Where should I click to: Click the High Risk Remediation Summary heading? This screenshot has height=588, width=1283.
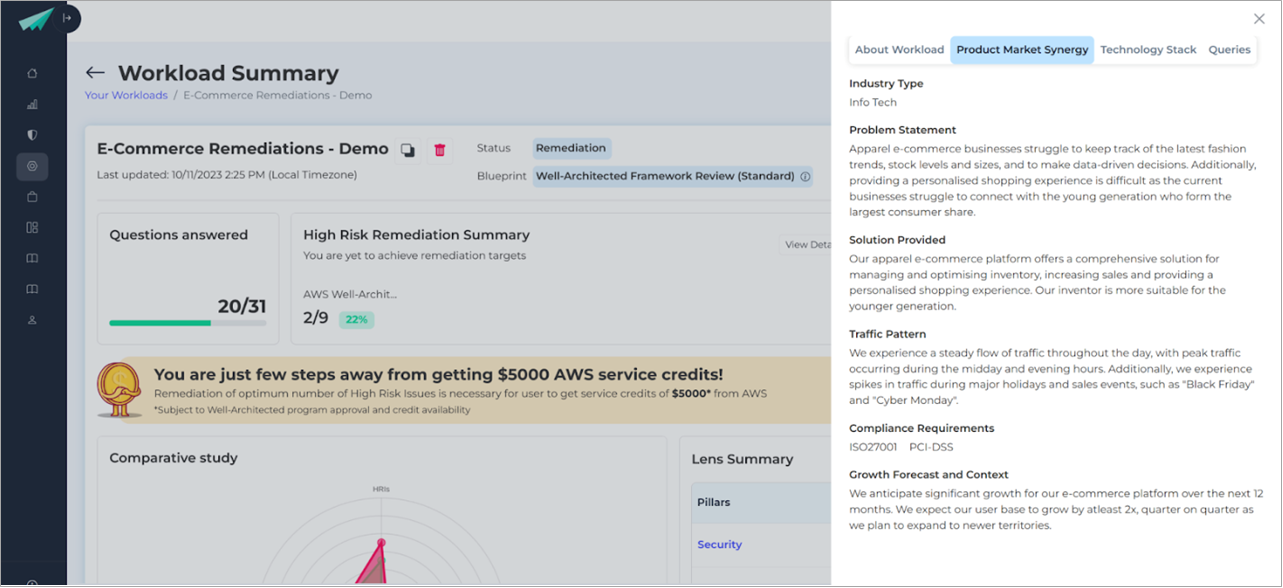pyautogui.click(x=416, y=235)
